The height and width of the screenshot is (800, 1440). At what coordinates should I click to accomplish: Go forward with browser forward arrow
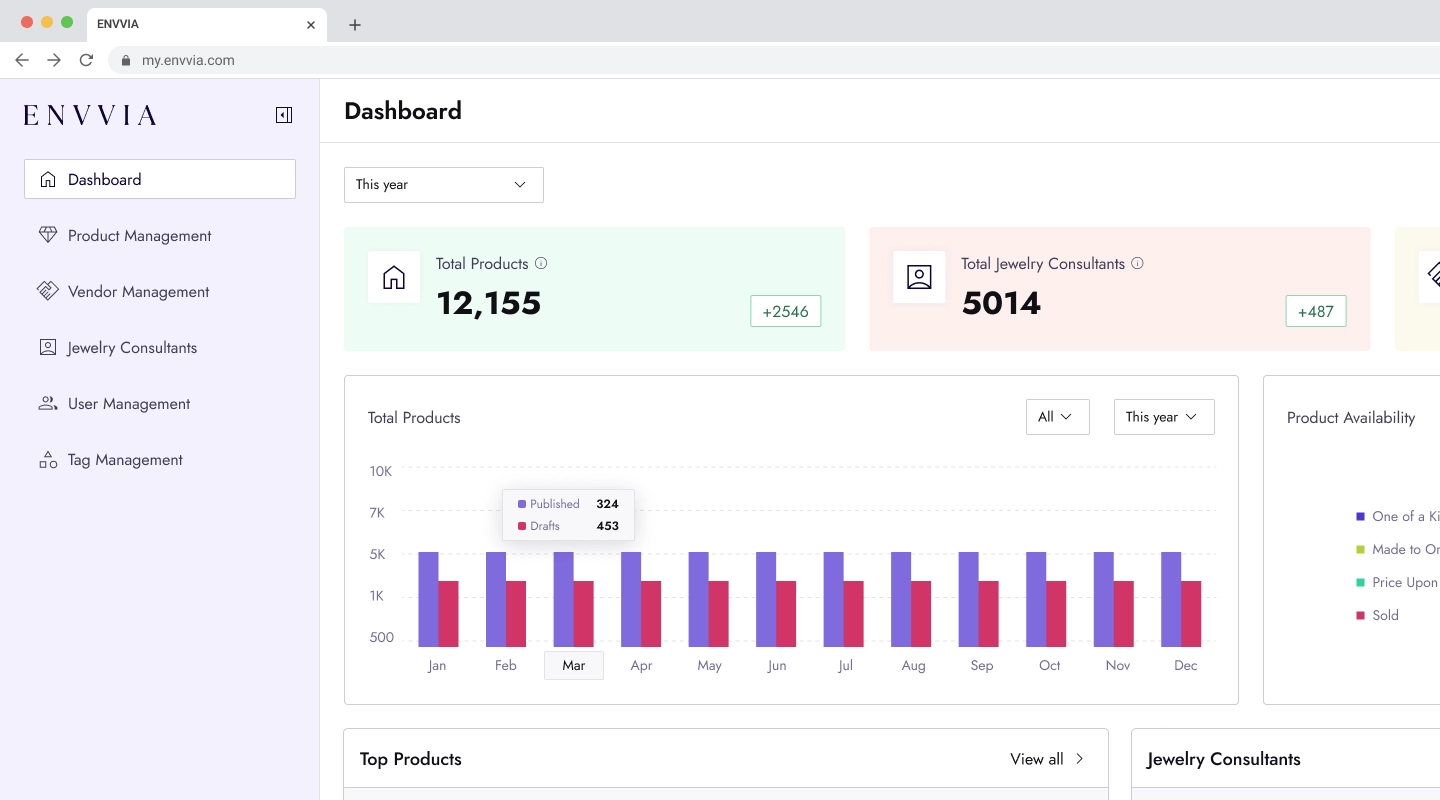tap(54, 60)
